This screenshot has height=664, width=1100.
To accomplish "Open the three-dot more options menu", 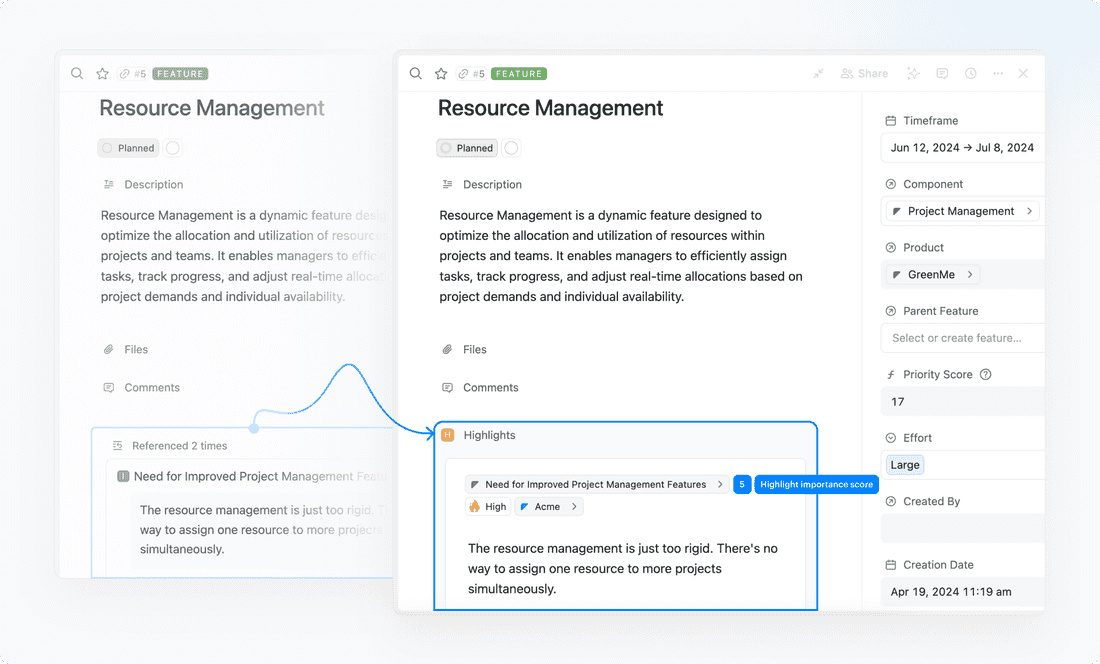I will pyautogui.click(x=998, y=74).
